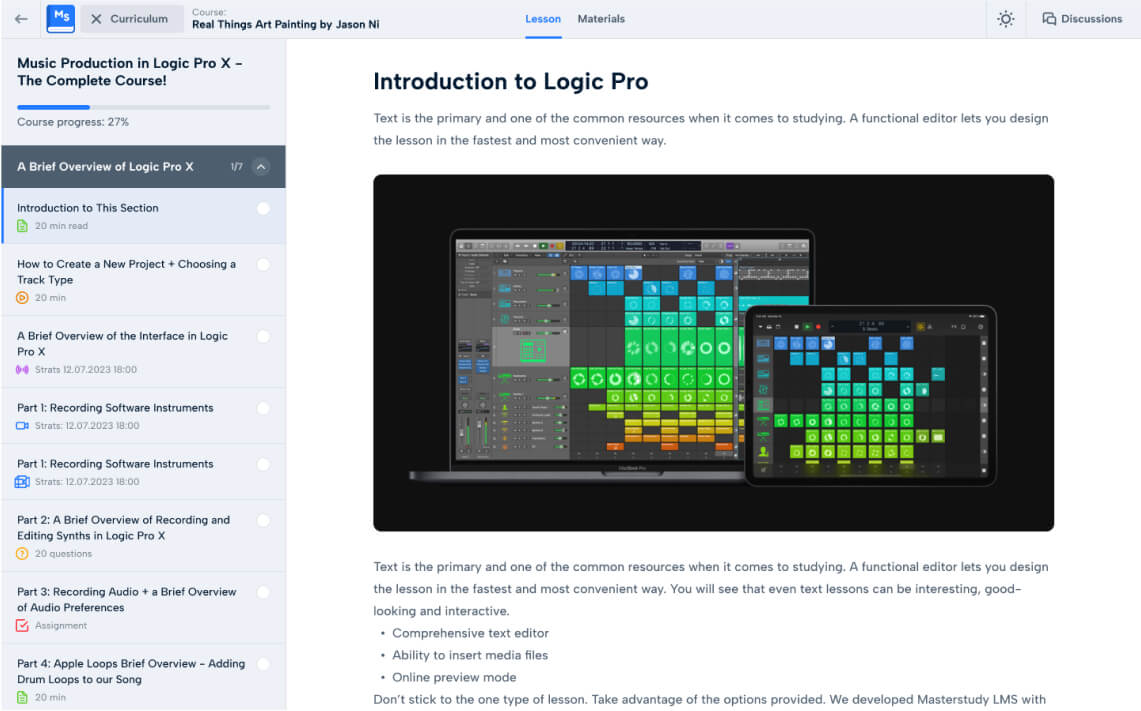Click the Logic Pro laptop and tablet image
The image size is (1141, 711).
click(713, 353)
